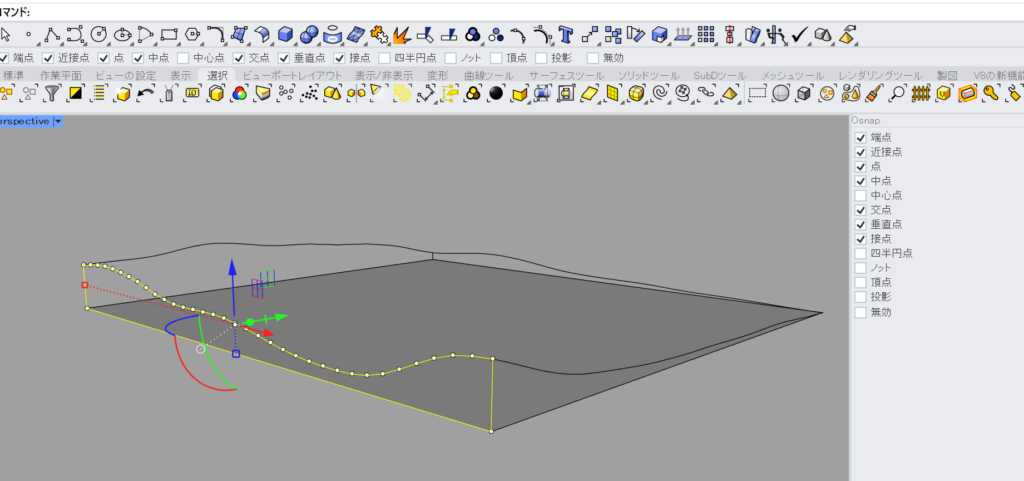Image resolution: width=1024 pixels, height=481 pixels.
Task: Click the Circle tool icon
Action: [x=99, y=35]
